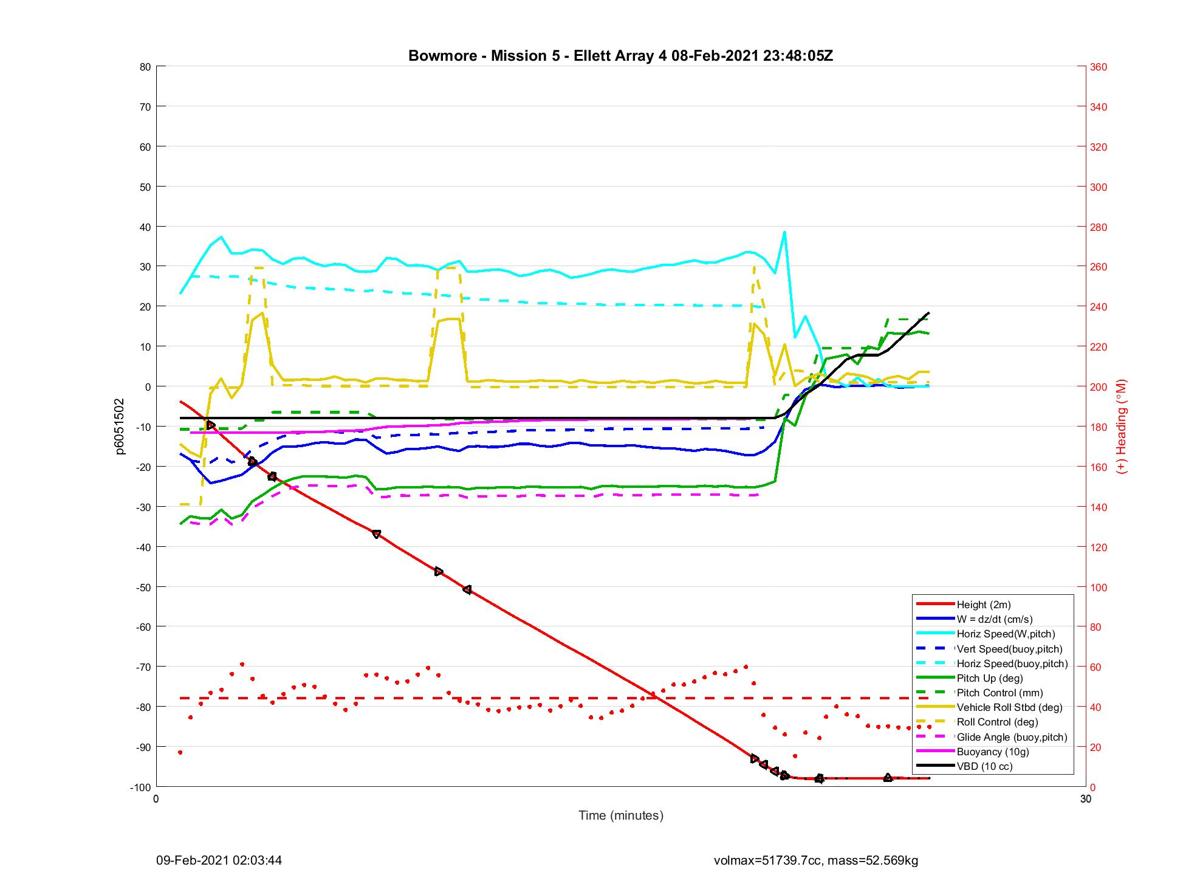Click the -10 tick label
The width and height of the screenshot is (1200, 885).
click(x=143, y=427)
